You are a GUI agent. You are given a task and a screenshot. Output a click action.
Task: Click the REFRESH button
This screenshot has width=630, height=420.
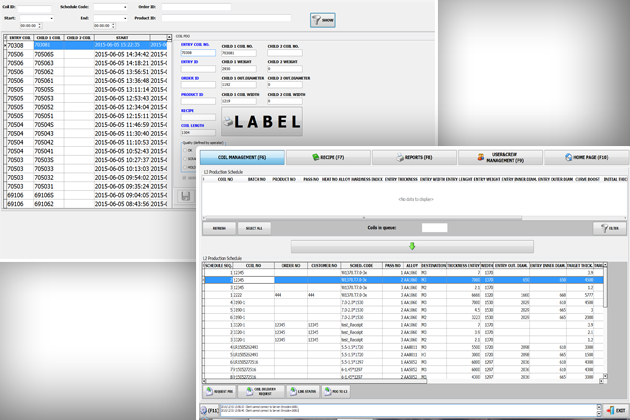tap(219, 228)
